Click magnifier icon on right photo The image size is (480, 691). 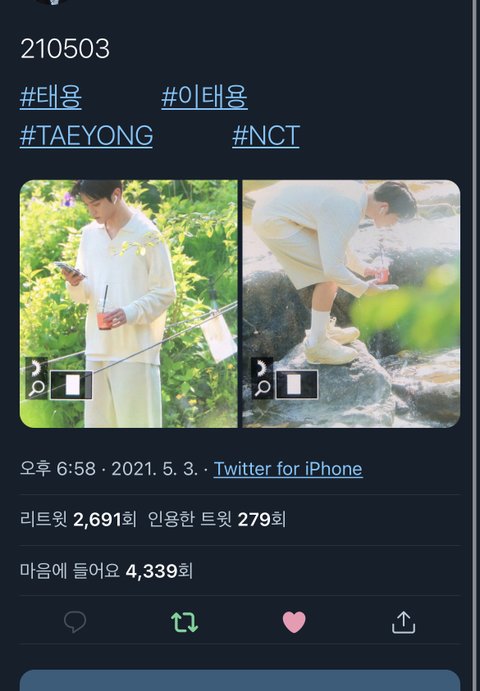point(263,388)
